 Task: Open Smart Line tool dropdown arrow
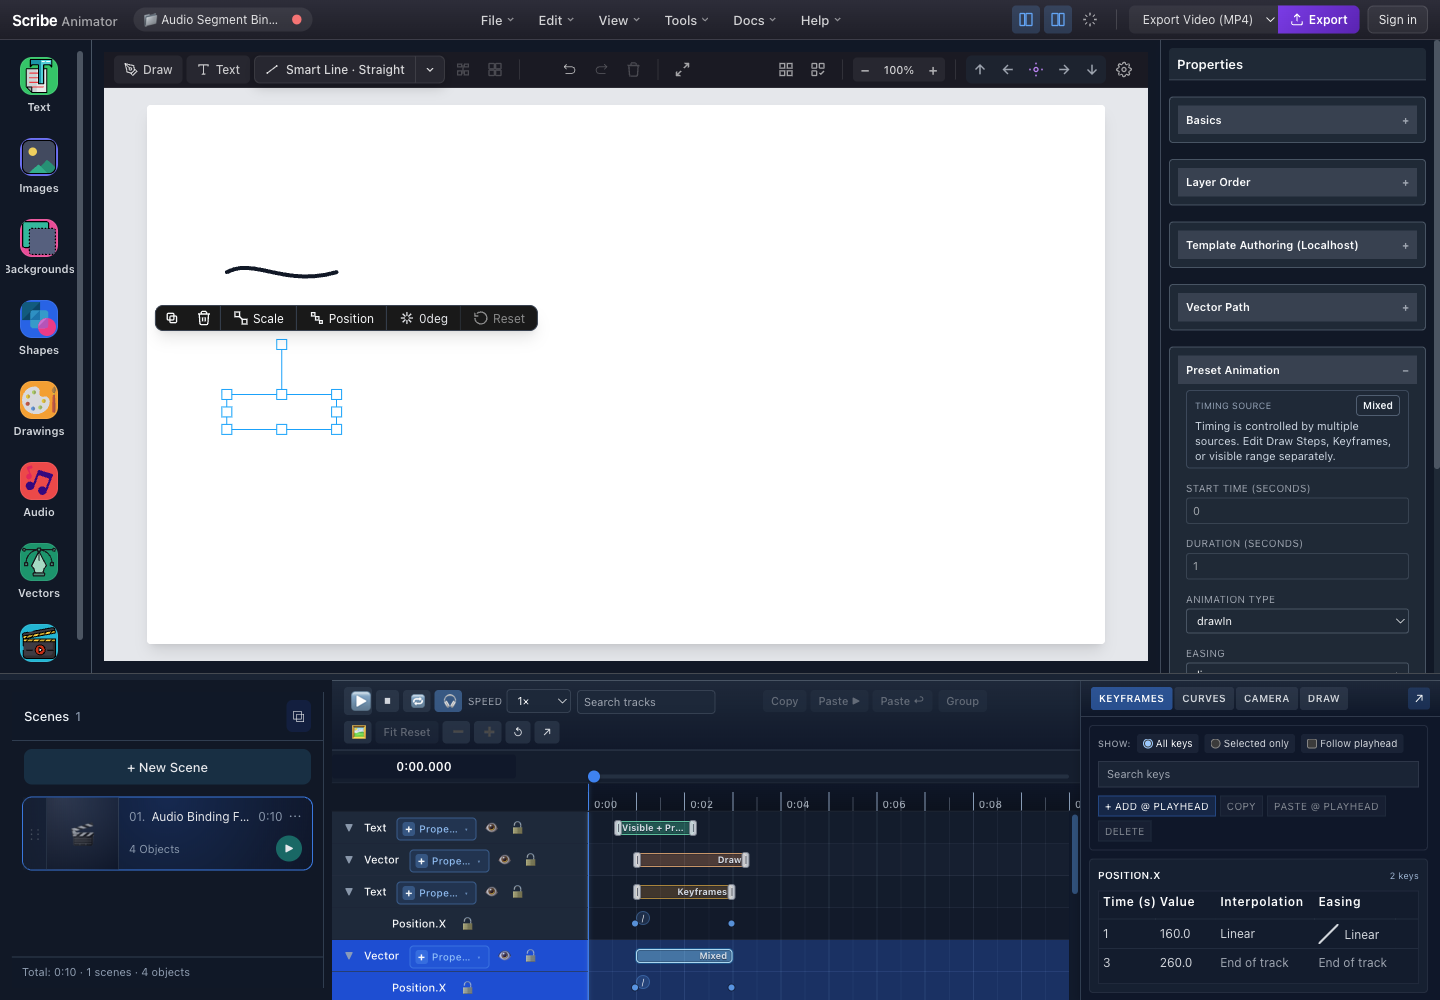point(430,70)
